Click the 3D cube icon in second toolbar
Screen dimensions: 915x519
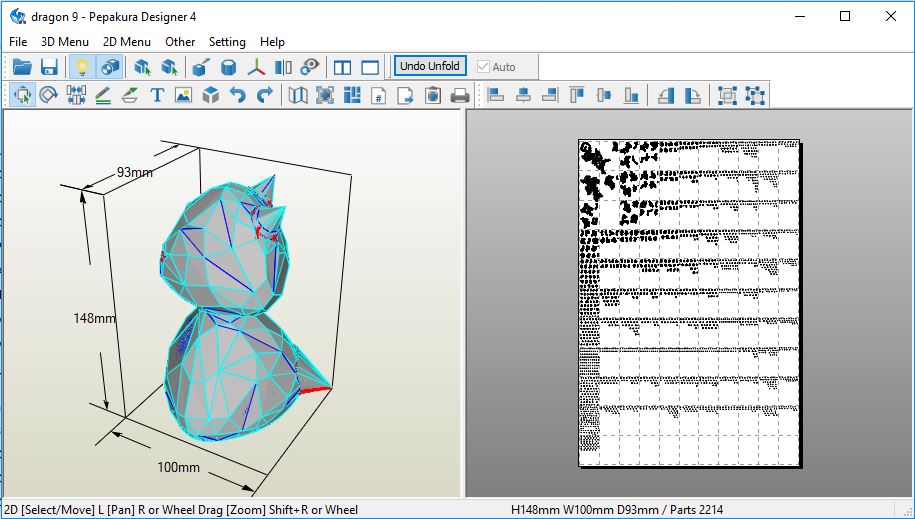click(x=211, y=95)
